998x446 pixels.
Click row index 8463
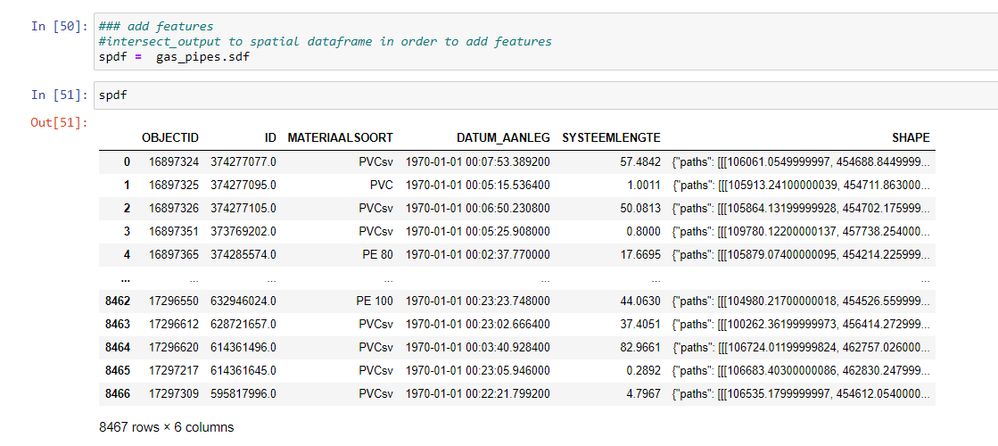tap(118, 324)
